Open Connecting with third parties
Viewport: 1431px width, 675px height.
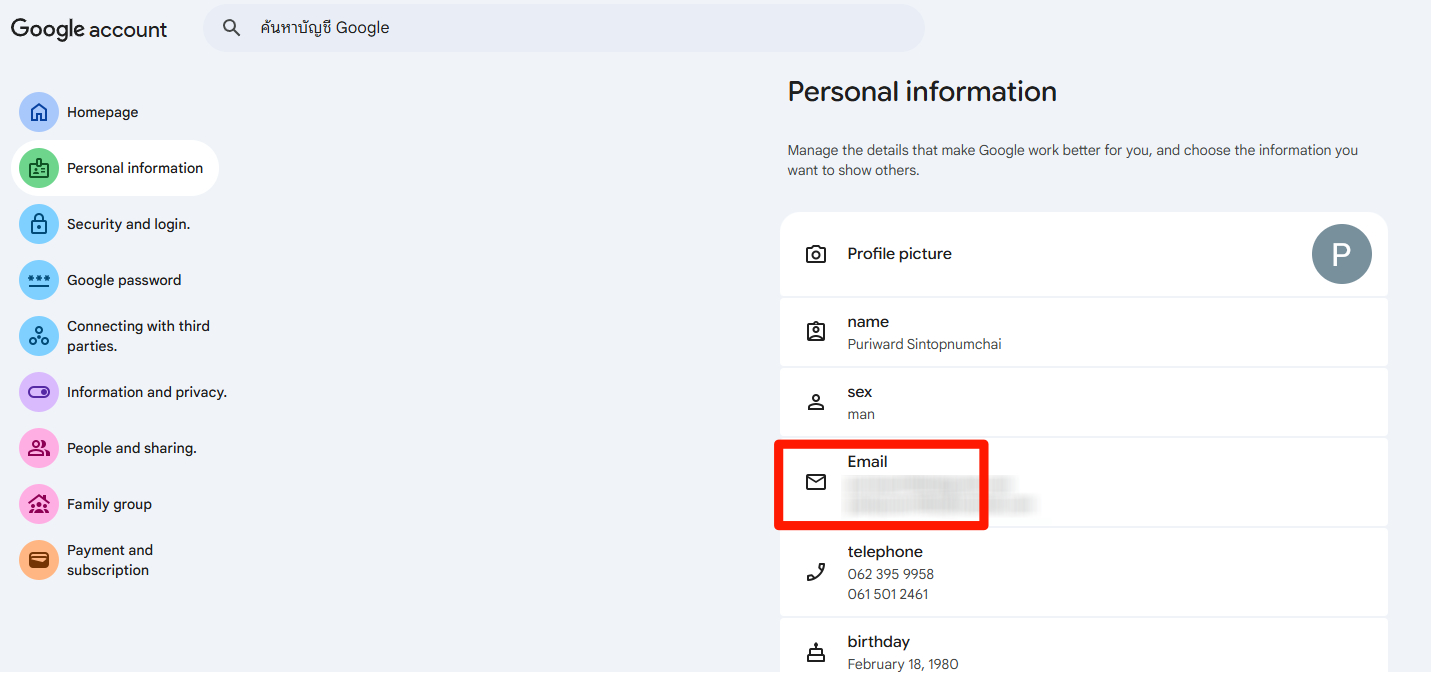click(x=138, y=336)
